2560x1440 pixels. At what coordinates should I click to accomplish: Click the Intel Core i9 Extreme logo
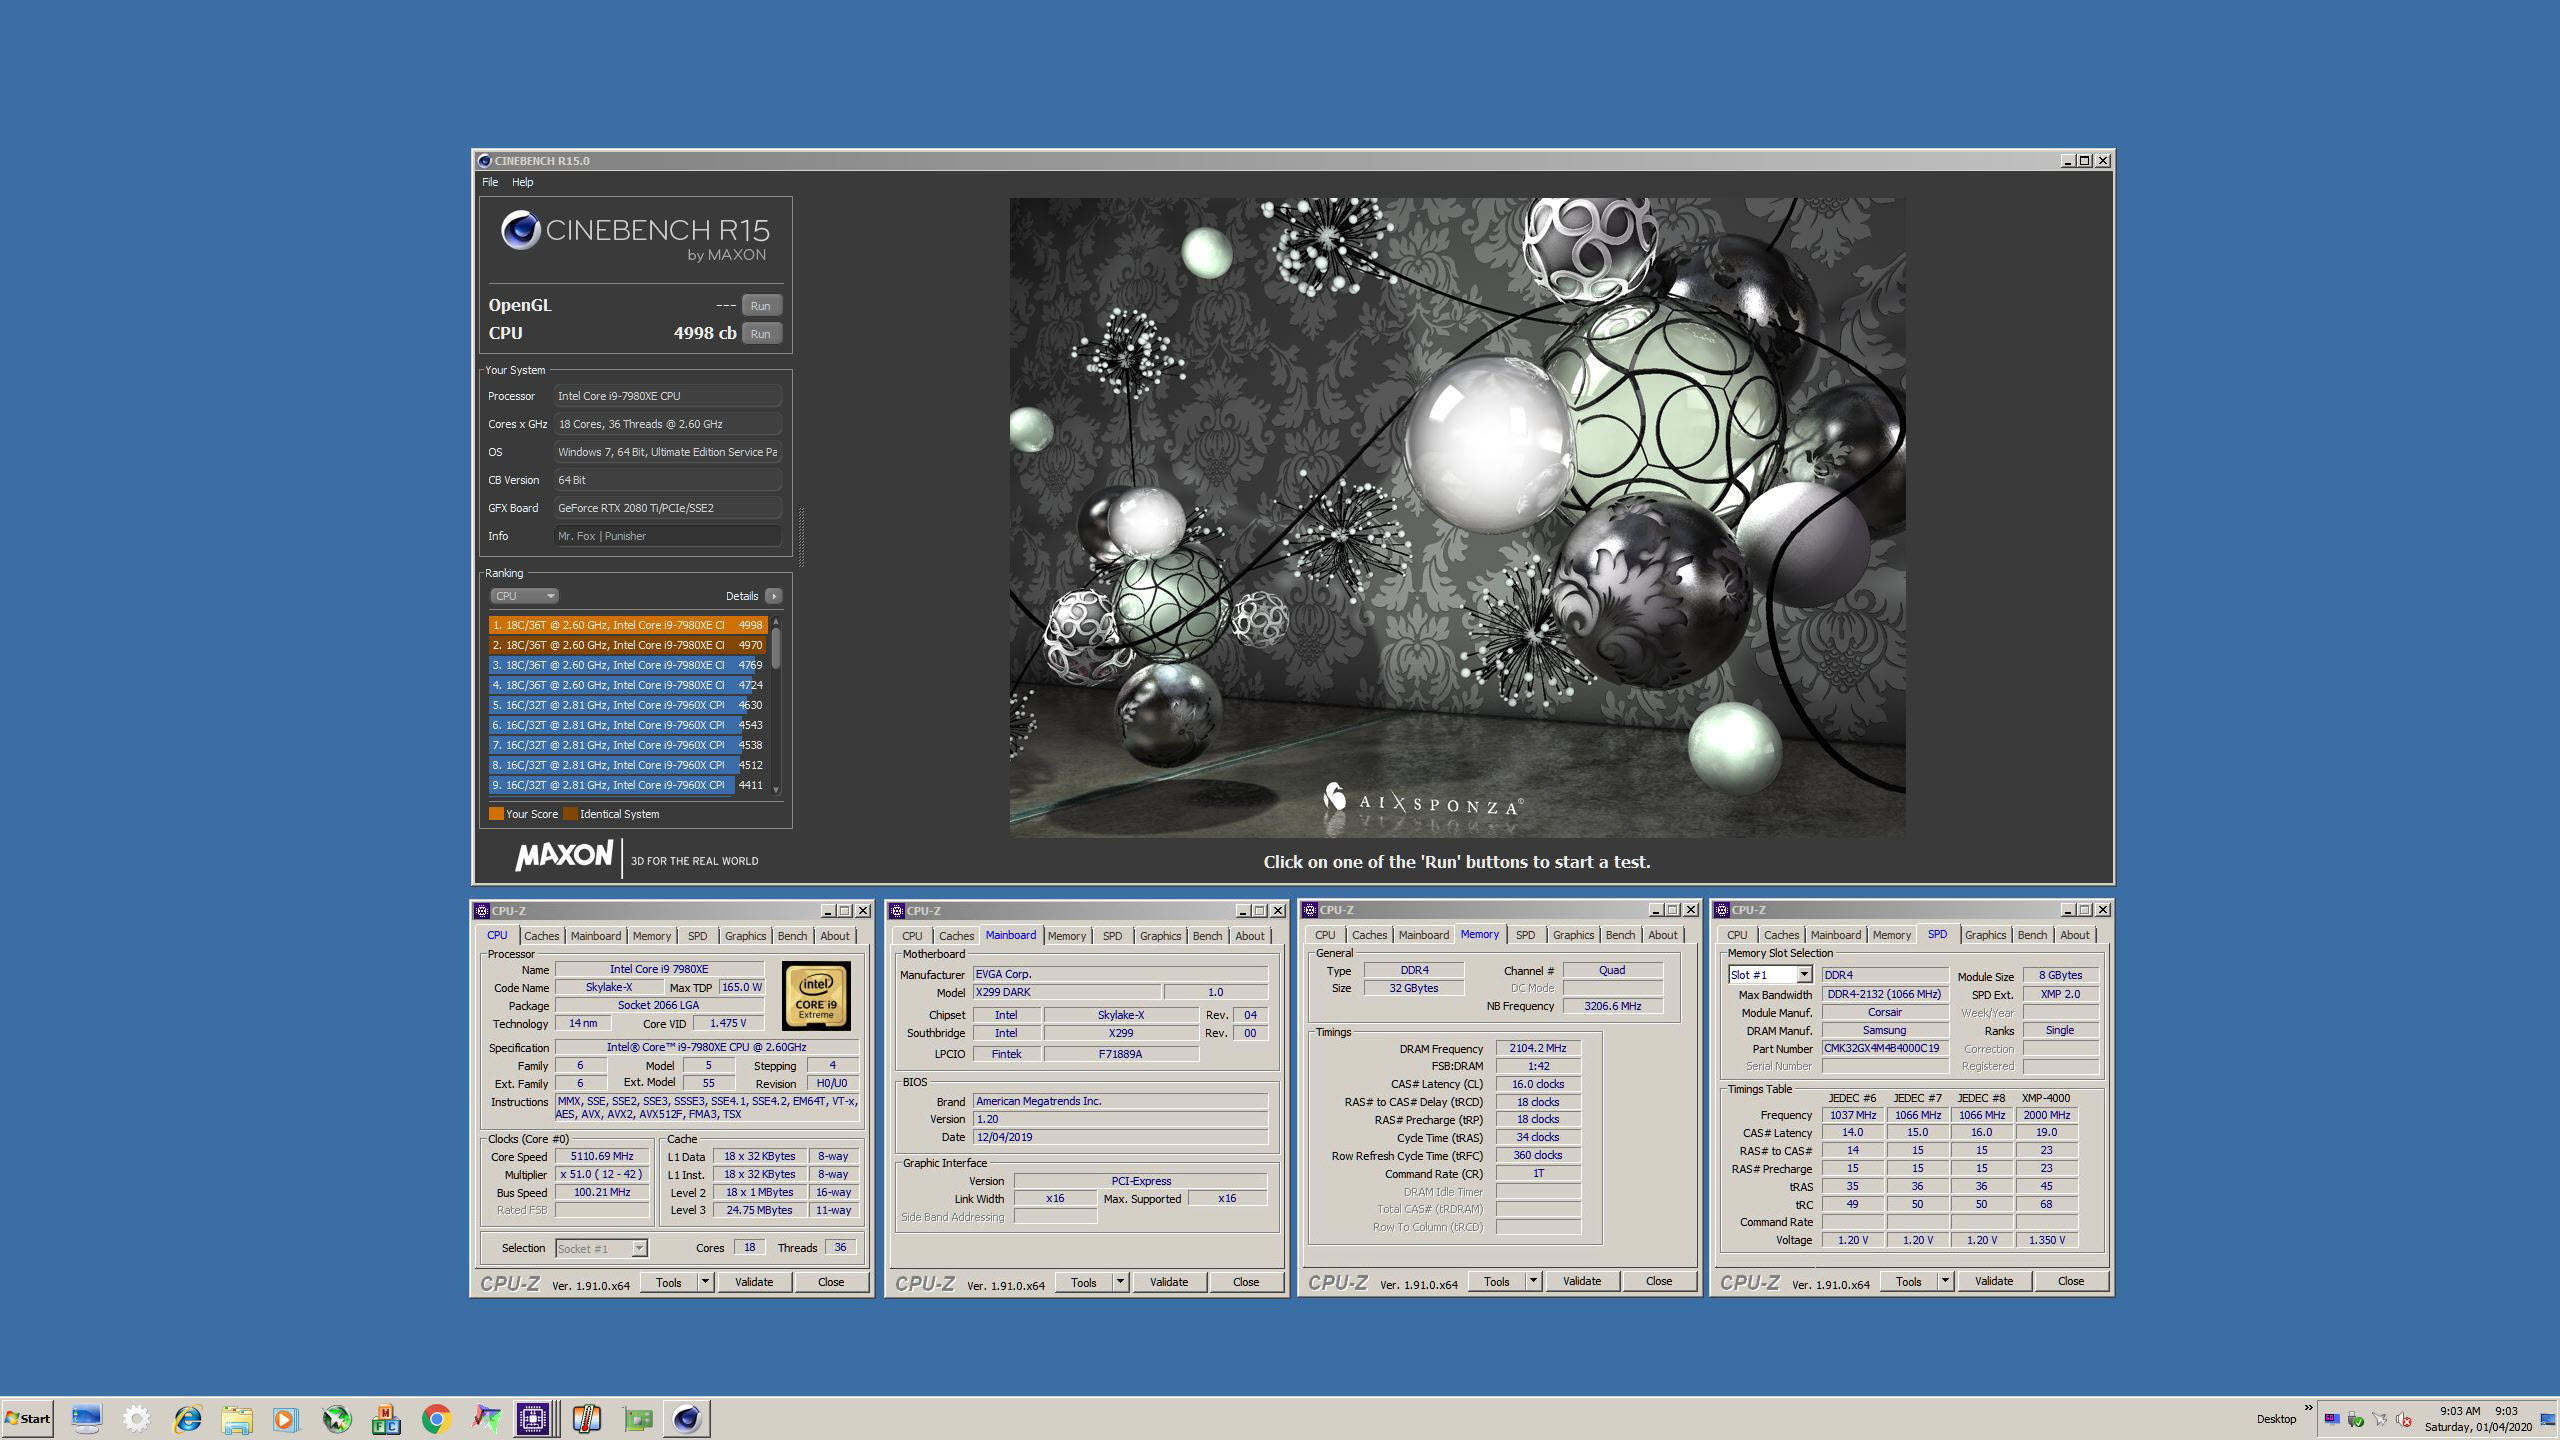tap(816, 995)
